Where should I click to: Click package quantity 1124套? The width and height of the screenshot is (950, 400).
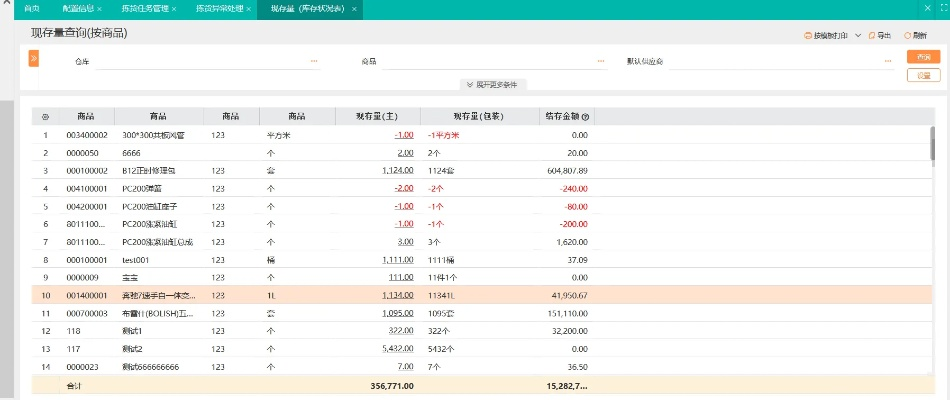pos(441,171)
